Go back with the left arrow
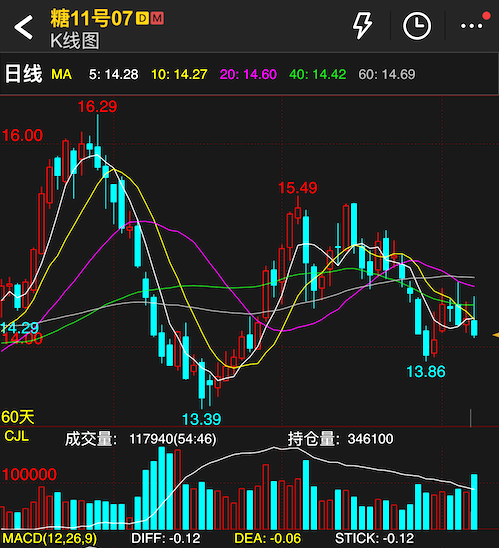The width and height of the screenshot is (499, 548). coord(24,27)
